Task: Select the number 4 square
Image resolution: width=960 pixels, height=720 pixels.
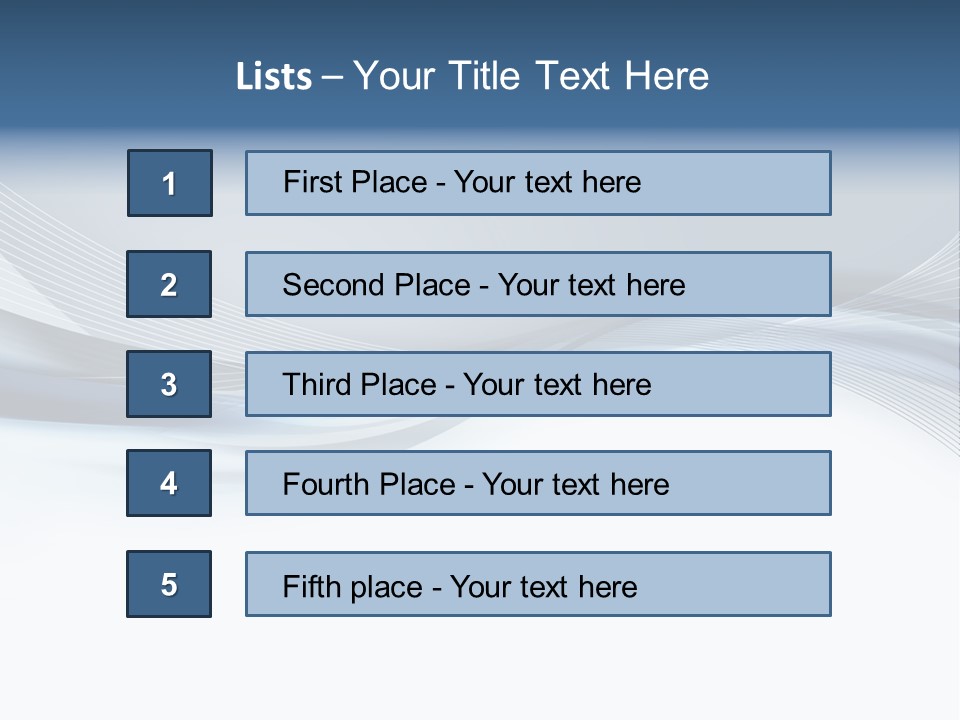Action: (169, 483)
